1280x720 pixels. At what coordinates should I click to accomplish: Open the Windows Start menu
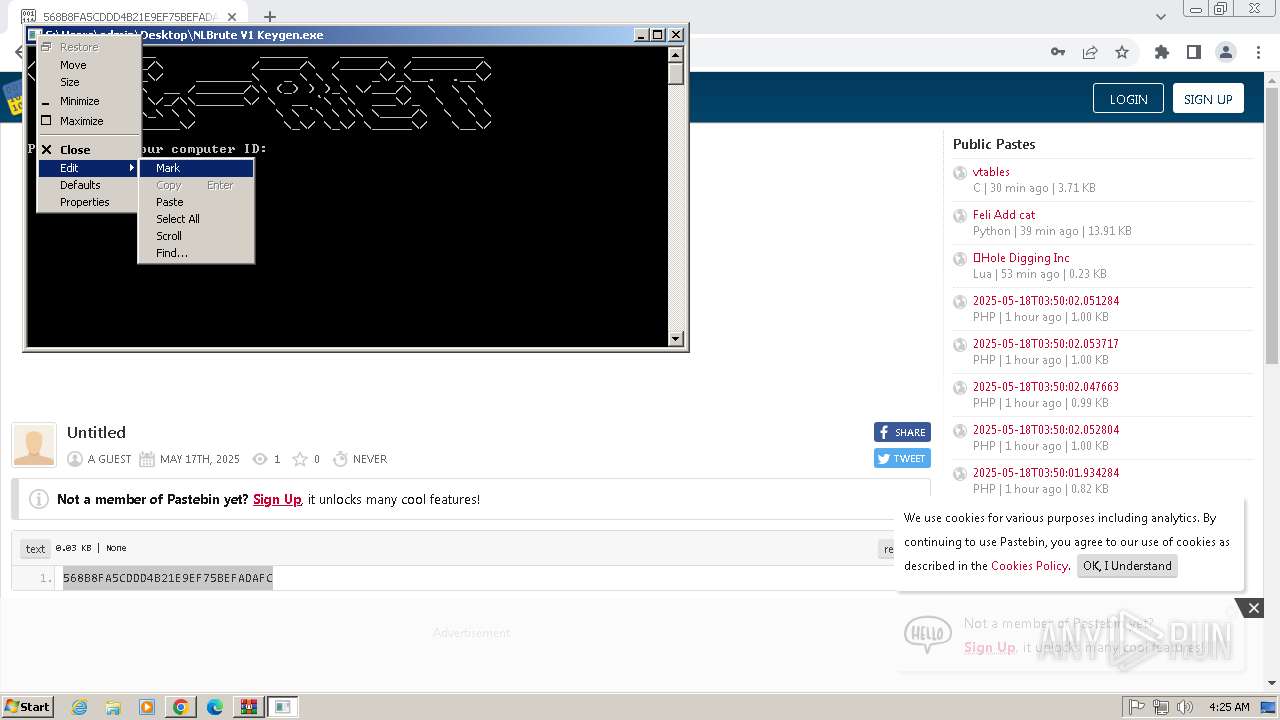tap(28, 707)
